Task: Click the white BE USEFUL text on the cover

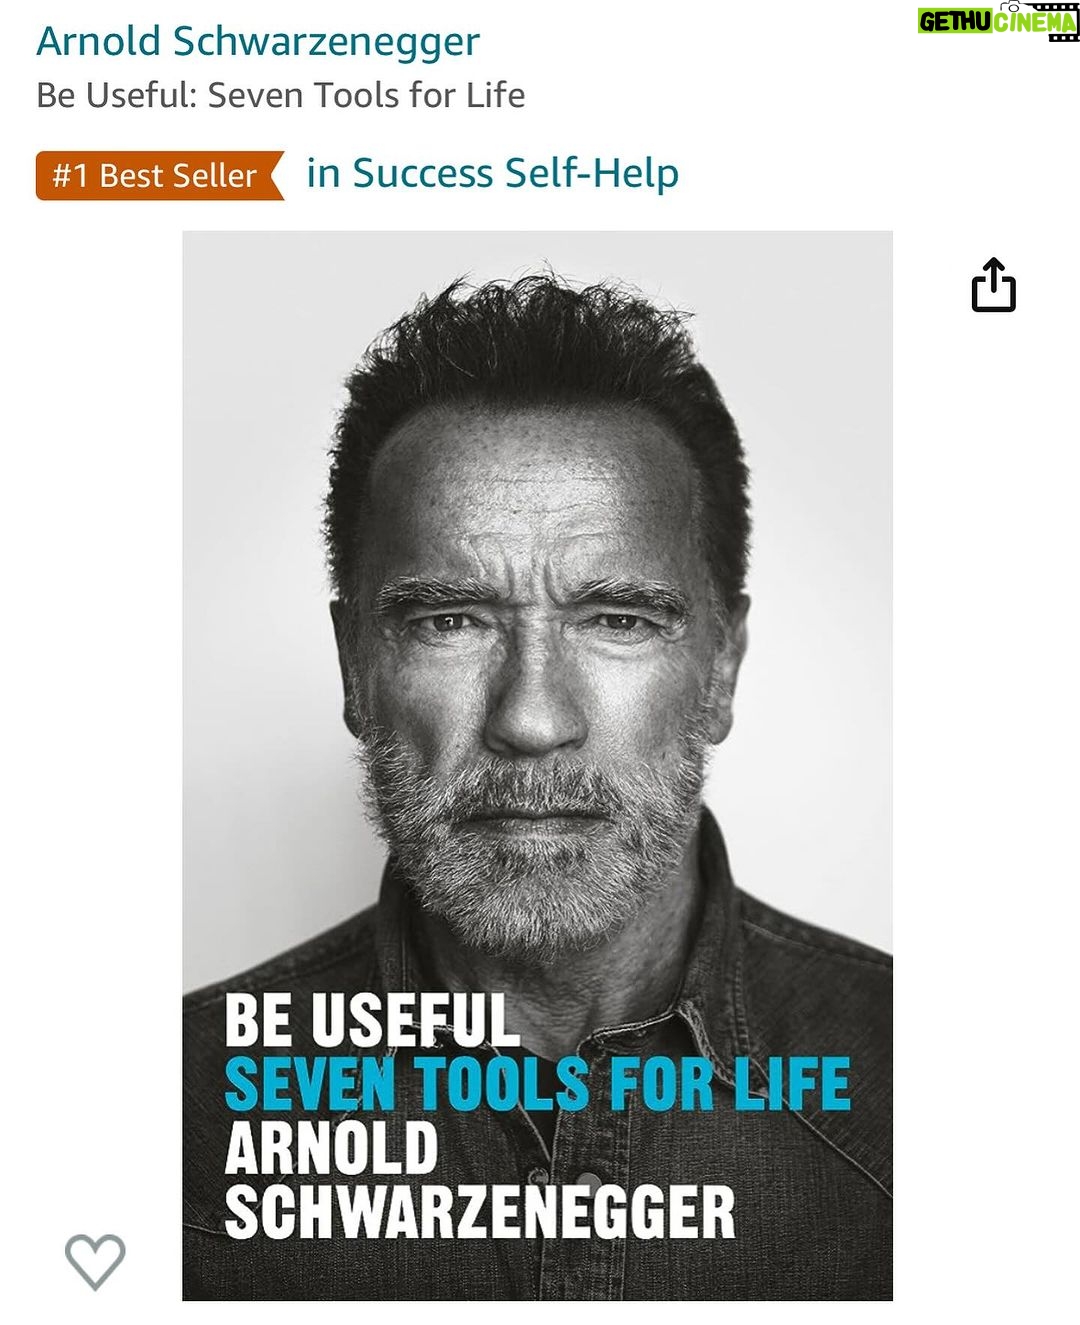Action: tap(372, 1021)
